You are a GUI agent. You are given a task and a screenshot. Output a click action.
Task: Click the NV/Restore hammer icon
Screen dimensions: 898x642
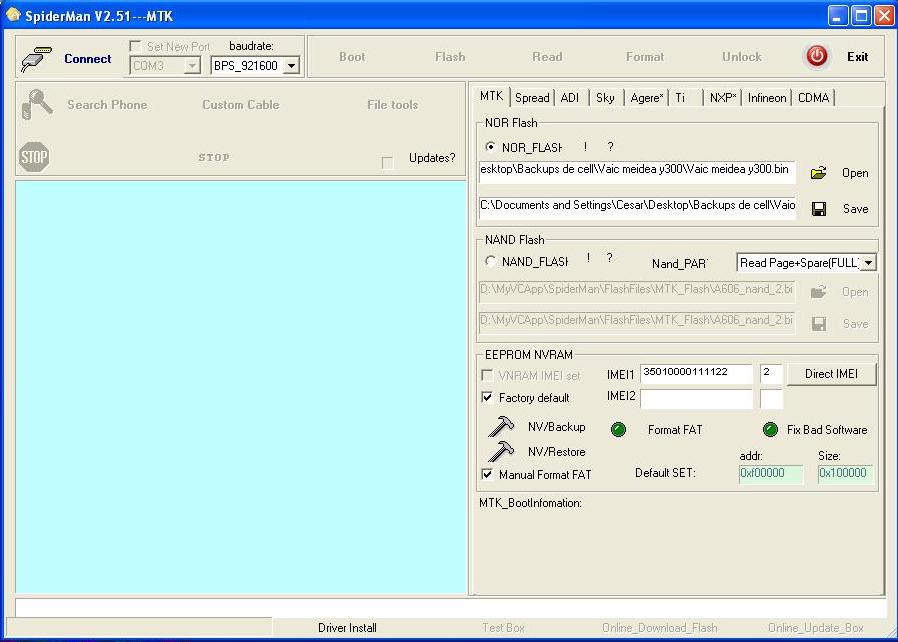[x=501, y=451]
